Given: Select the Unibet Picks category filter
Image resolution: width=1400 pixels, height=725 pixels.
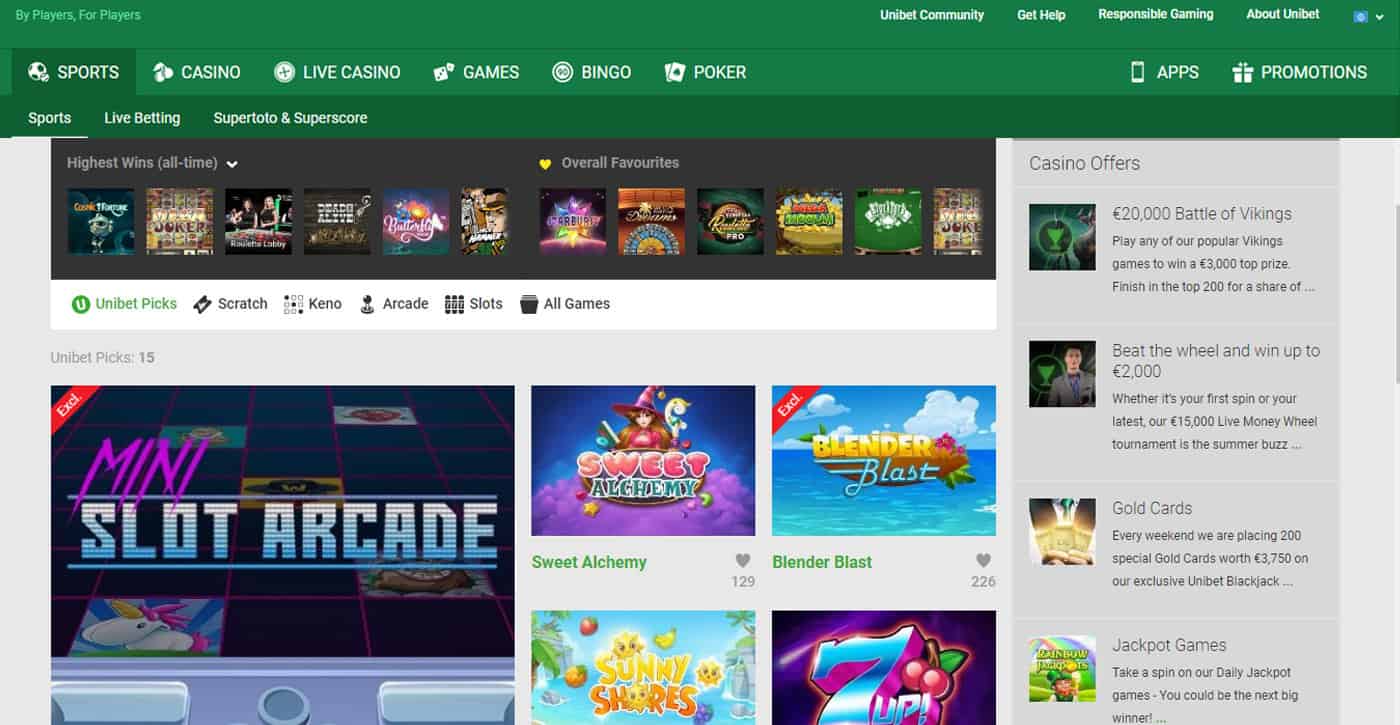Looking at the screenshot, I should [124, 304].
